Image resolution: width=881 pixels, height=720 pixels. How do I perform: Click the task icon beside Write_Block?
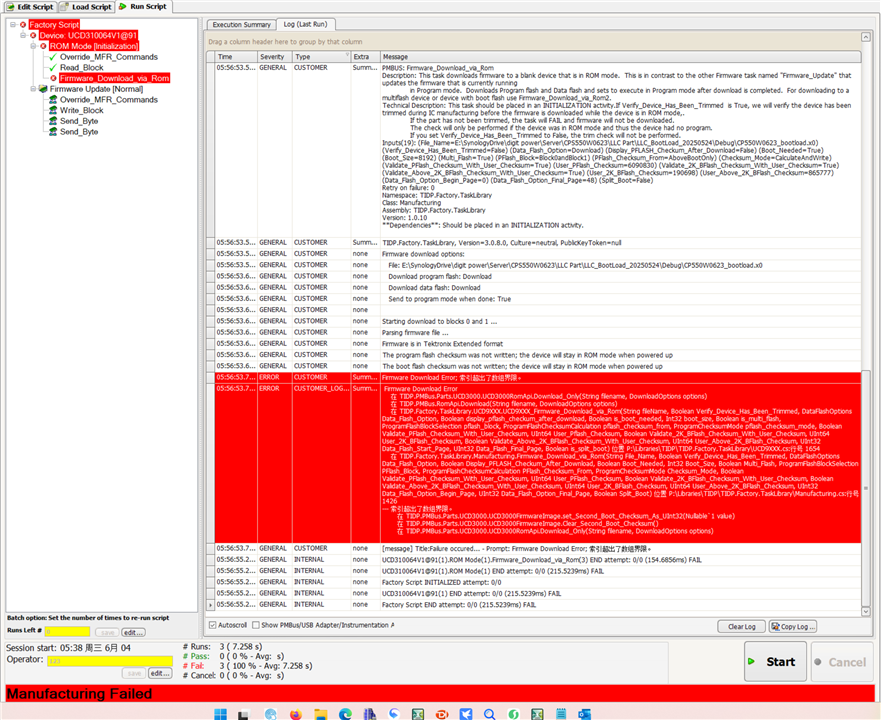click(x=53, y=110)
